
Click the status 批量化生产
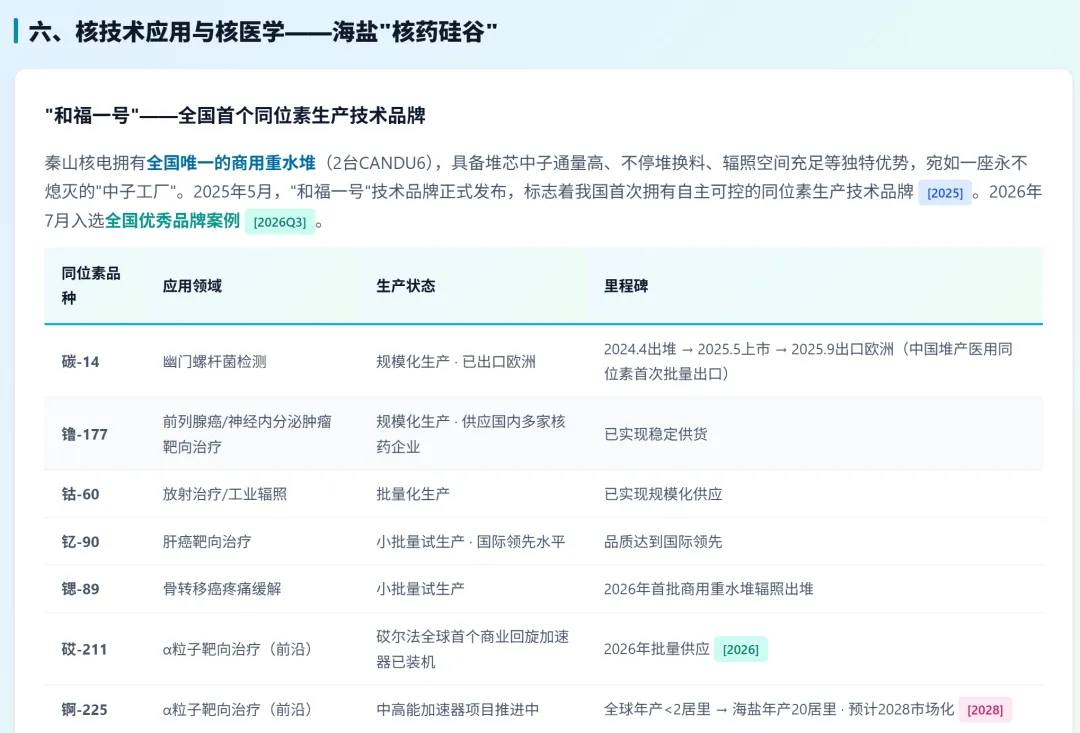(x=413, y=494)
